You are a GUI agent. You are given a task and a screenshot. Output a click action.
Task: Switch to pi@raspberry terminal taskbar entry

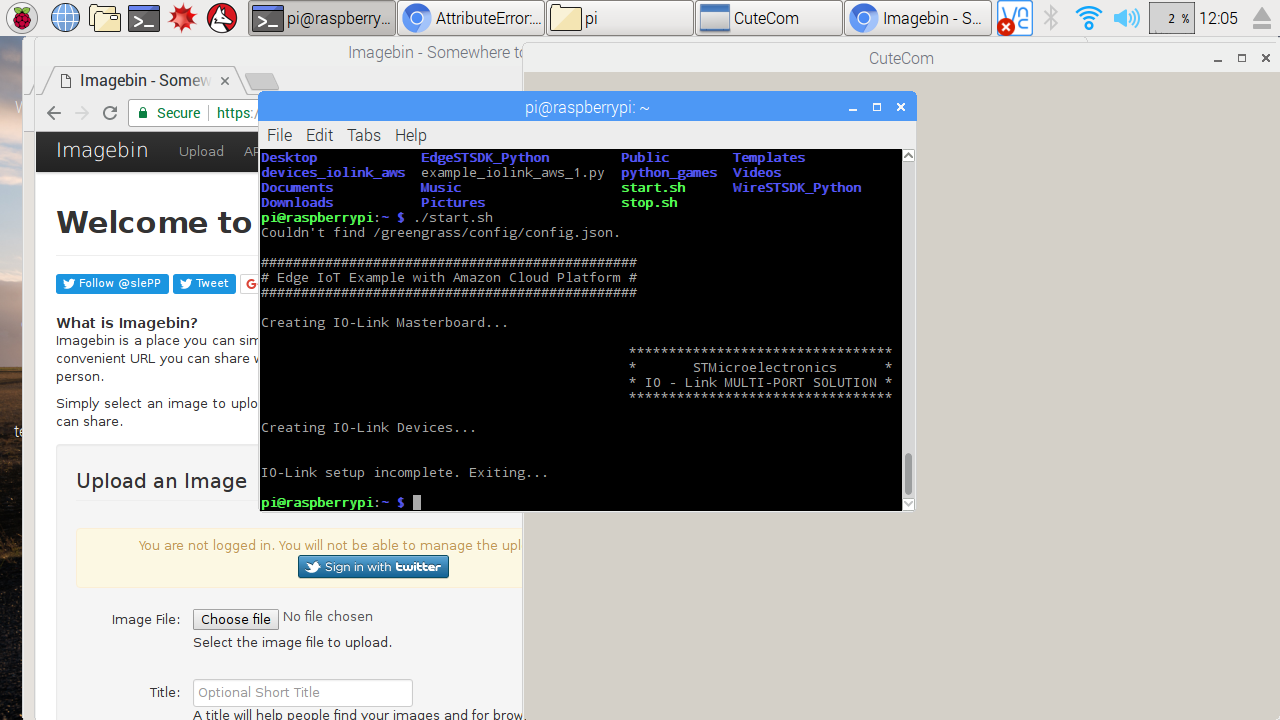[321, 18]
